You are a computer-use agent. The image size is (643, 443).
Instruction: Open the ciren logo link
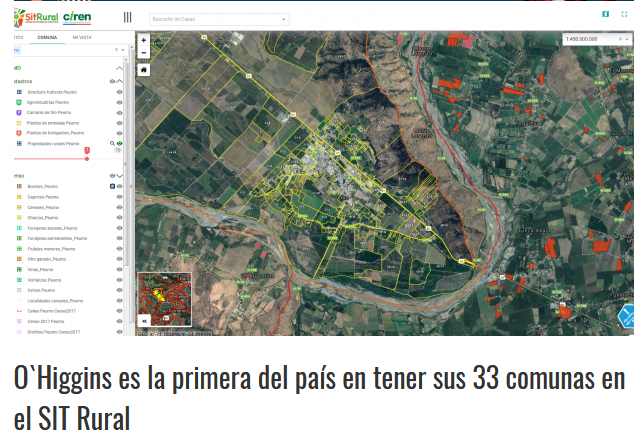(x=77, y=17)
